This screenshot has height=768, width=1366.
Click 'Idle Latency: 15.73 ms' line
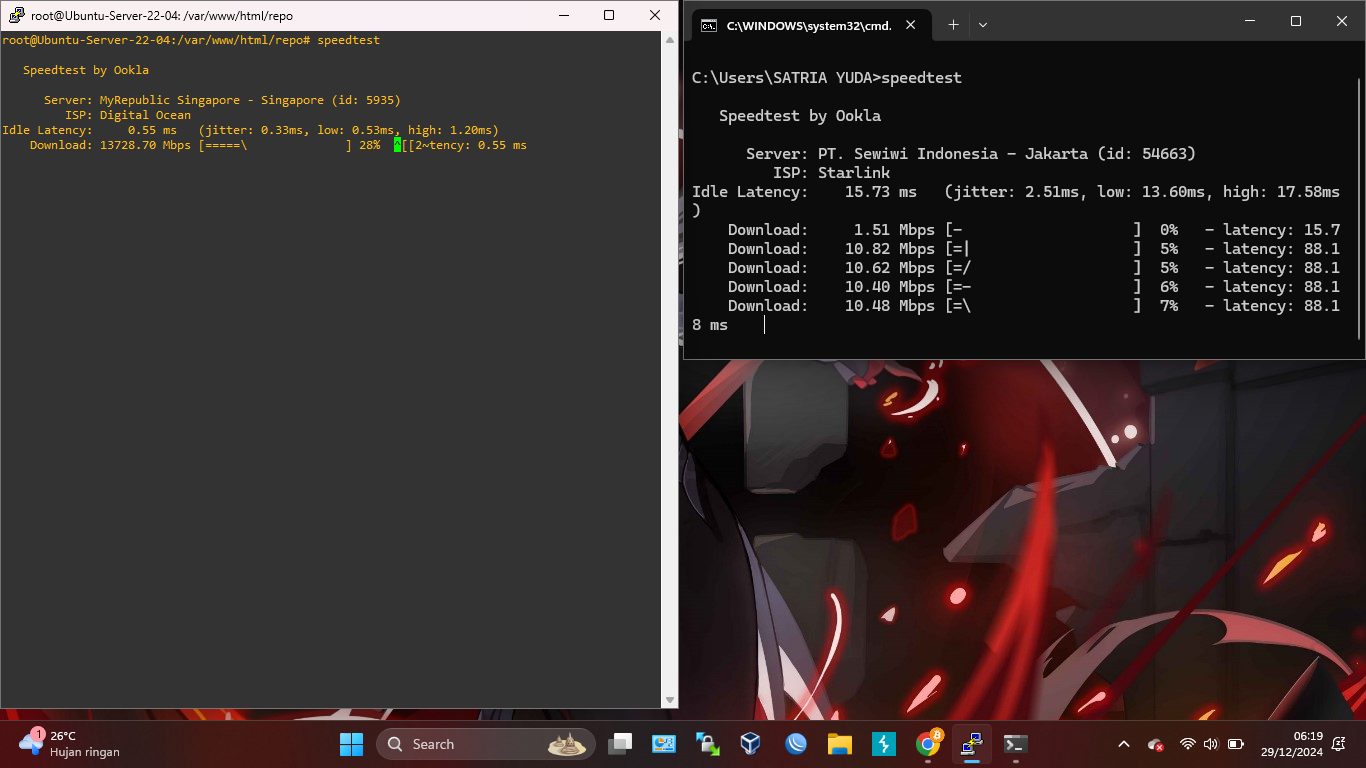pos(1016,192)
